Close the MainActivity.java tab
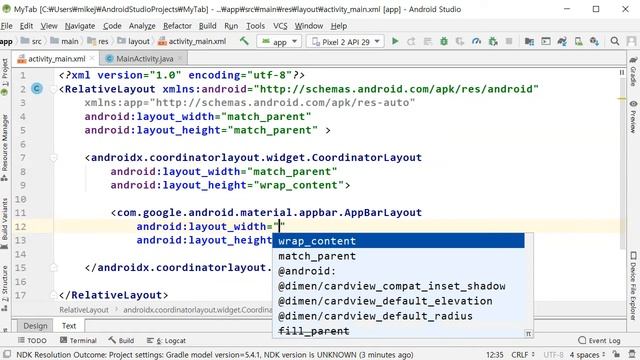640x360 pixels. (x=180, y=59)
